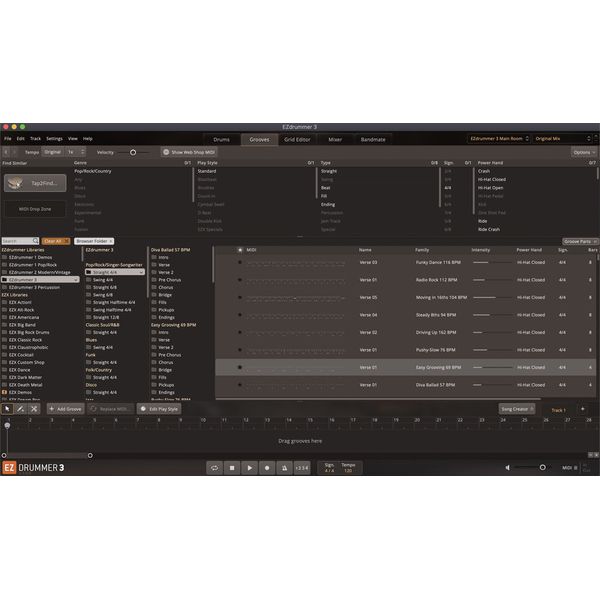Screen dimensions: 600x600
Task: Open the Settings menu
Action: point(54,139)
